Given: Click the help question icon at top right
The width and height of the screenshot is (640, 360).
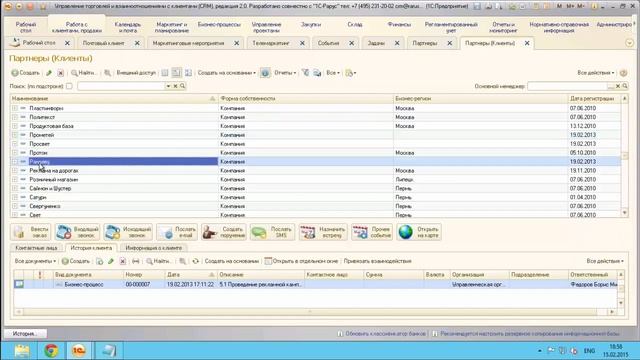Looking at the screenshot, I should (x=623, y=73).
